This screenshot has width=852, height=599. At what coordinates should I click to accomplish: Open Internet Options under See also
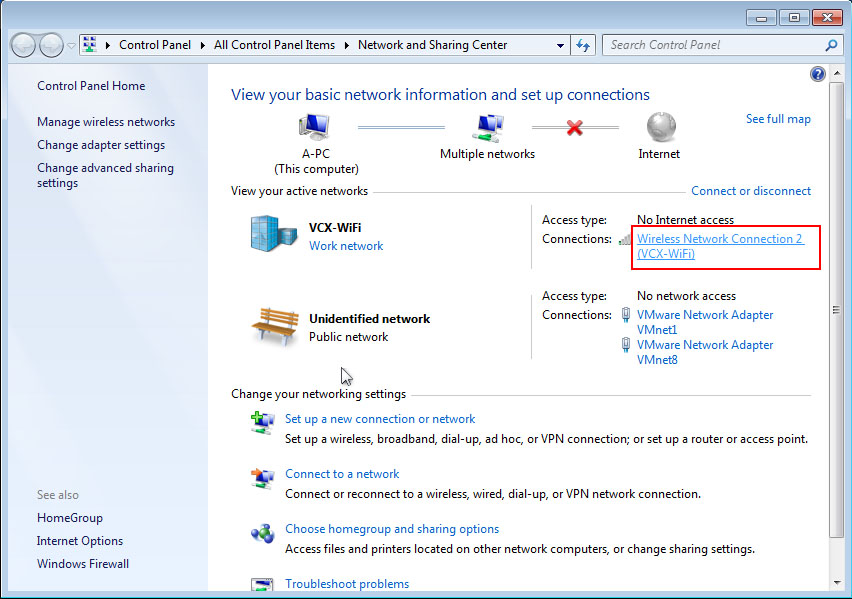(x=80, y=541)
